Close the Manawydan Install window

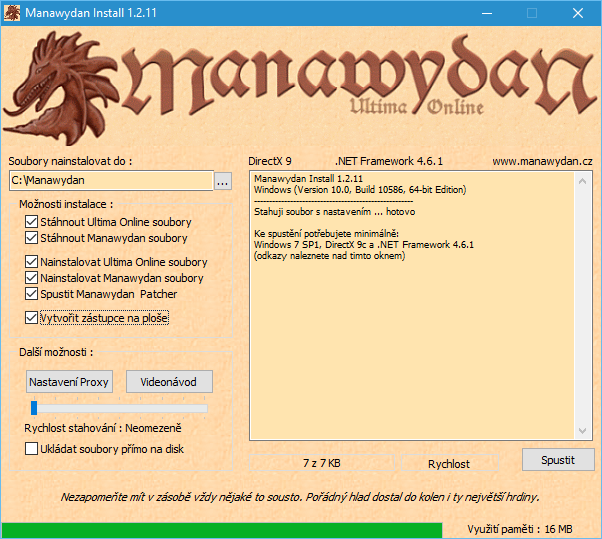coord(578,13)
